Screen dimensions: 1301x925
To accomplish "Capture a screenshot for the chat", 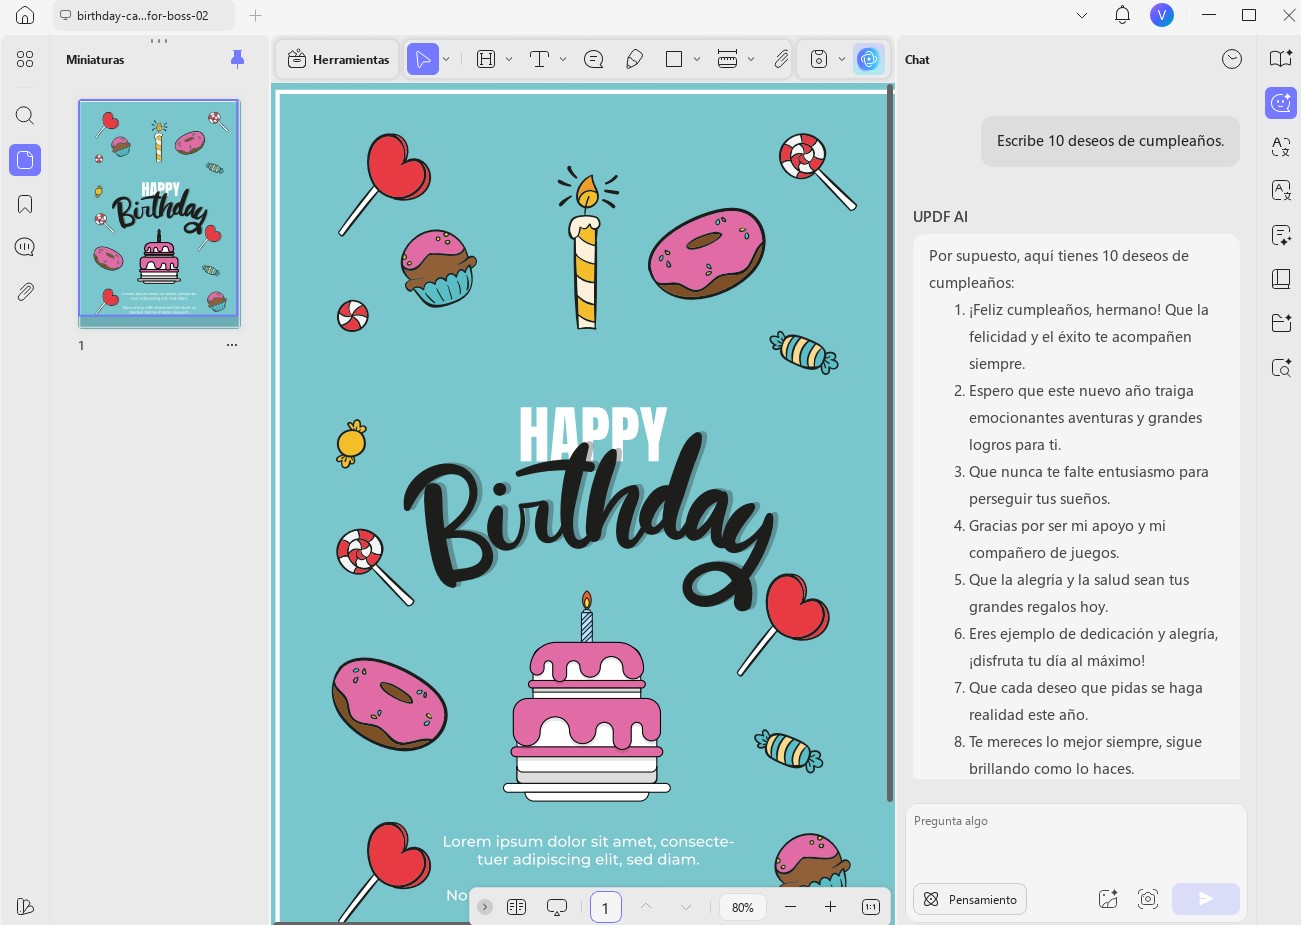I will click(1148, 899).
